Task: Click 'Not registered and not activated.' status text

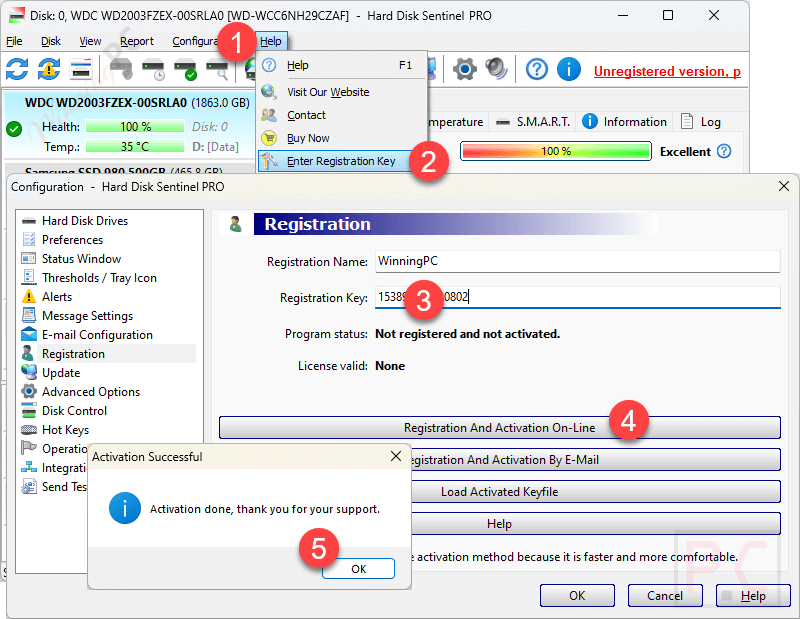Action: 467,334
